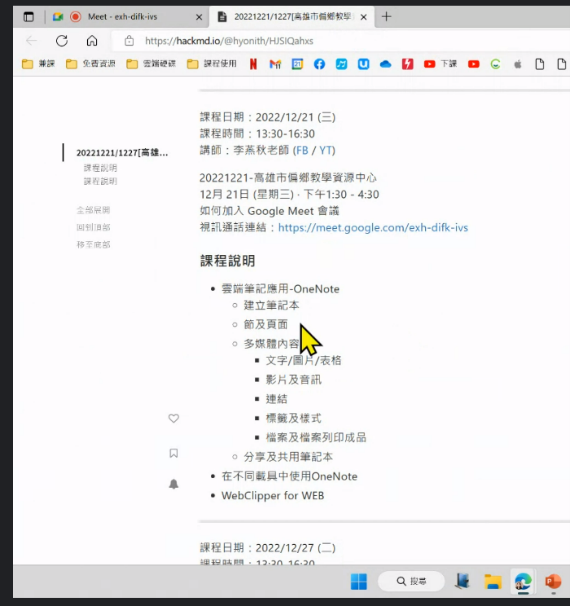Open the OneDrive cloud bookmark
The width and height of the screenshot is (570, 606).
(385, 64)
